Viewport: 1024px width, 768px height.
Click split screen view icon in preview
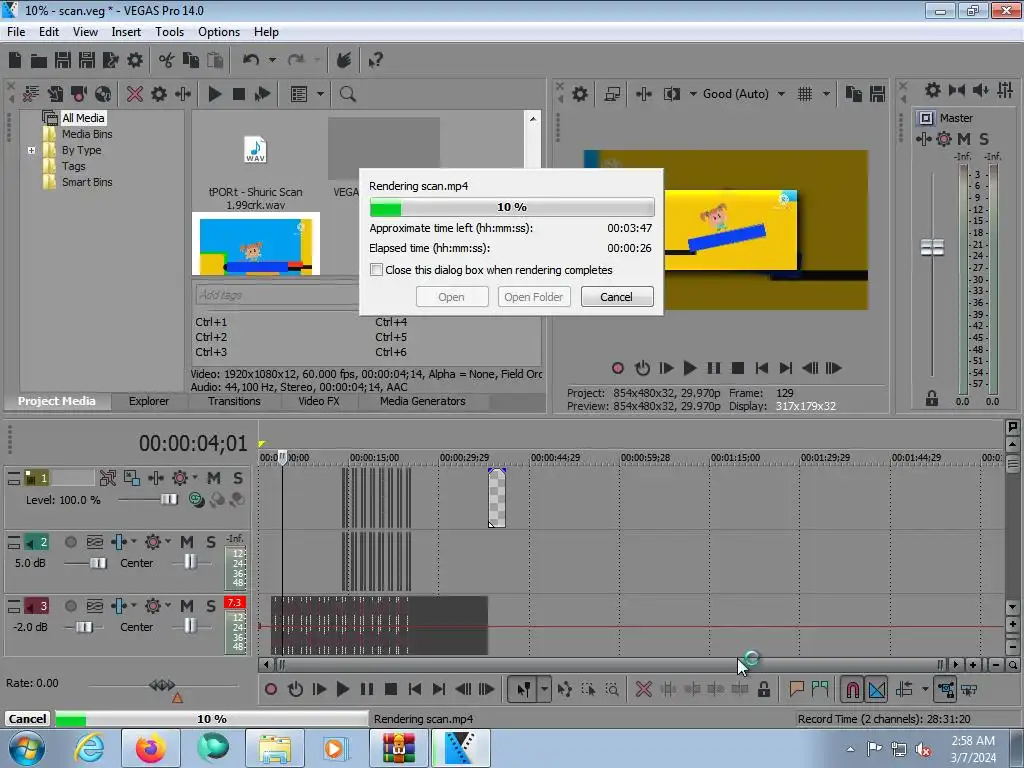coord(671,94)
